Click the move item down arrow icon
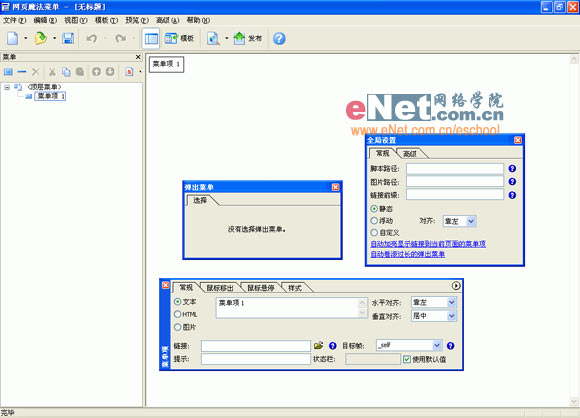The width and height of the screenshot is (580, 418). (x=110, y=71)
